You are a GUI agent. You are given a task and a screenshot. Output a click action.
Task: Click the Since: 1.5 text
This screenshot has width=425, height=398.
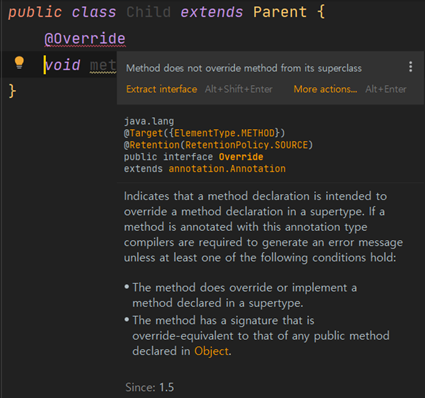[x=150, y=387]
